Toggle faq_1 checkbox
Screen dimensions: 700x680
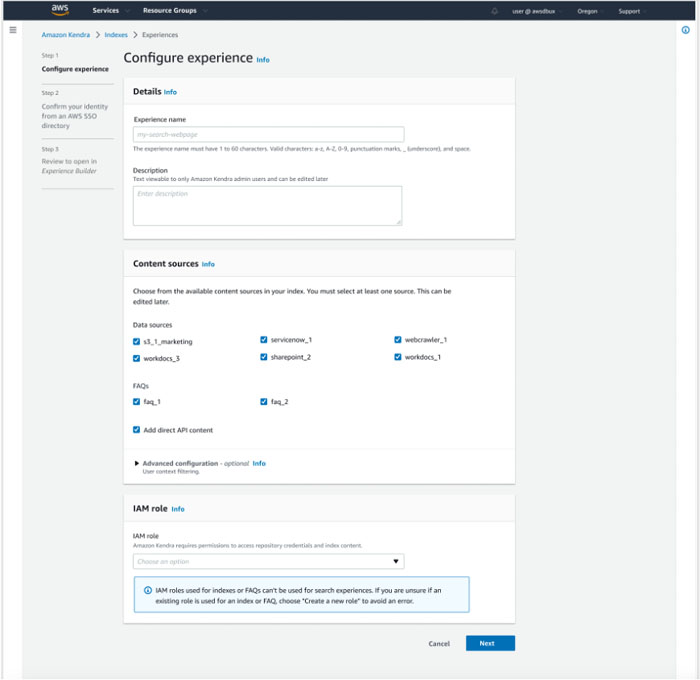click(x=137, y=402)
